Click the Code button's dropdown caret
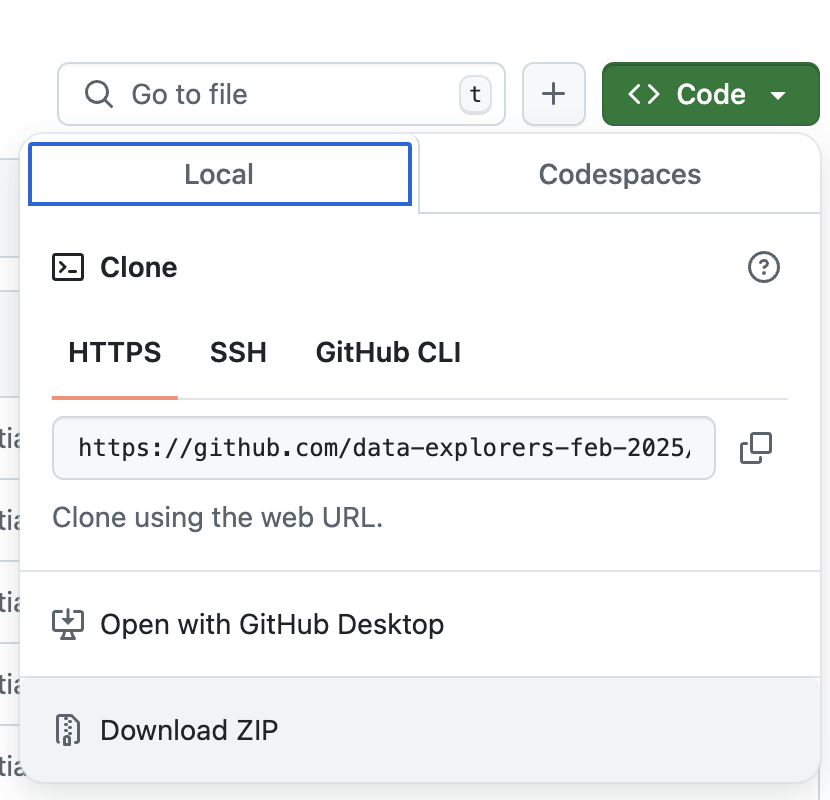 pos(778,96)
